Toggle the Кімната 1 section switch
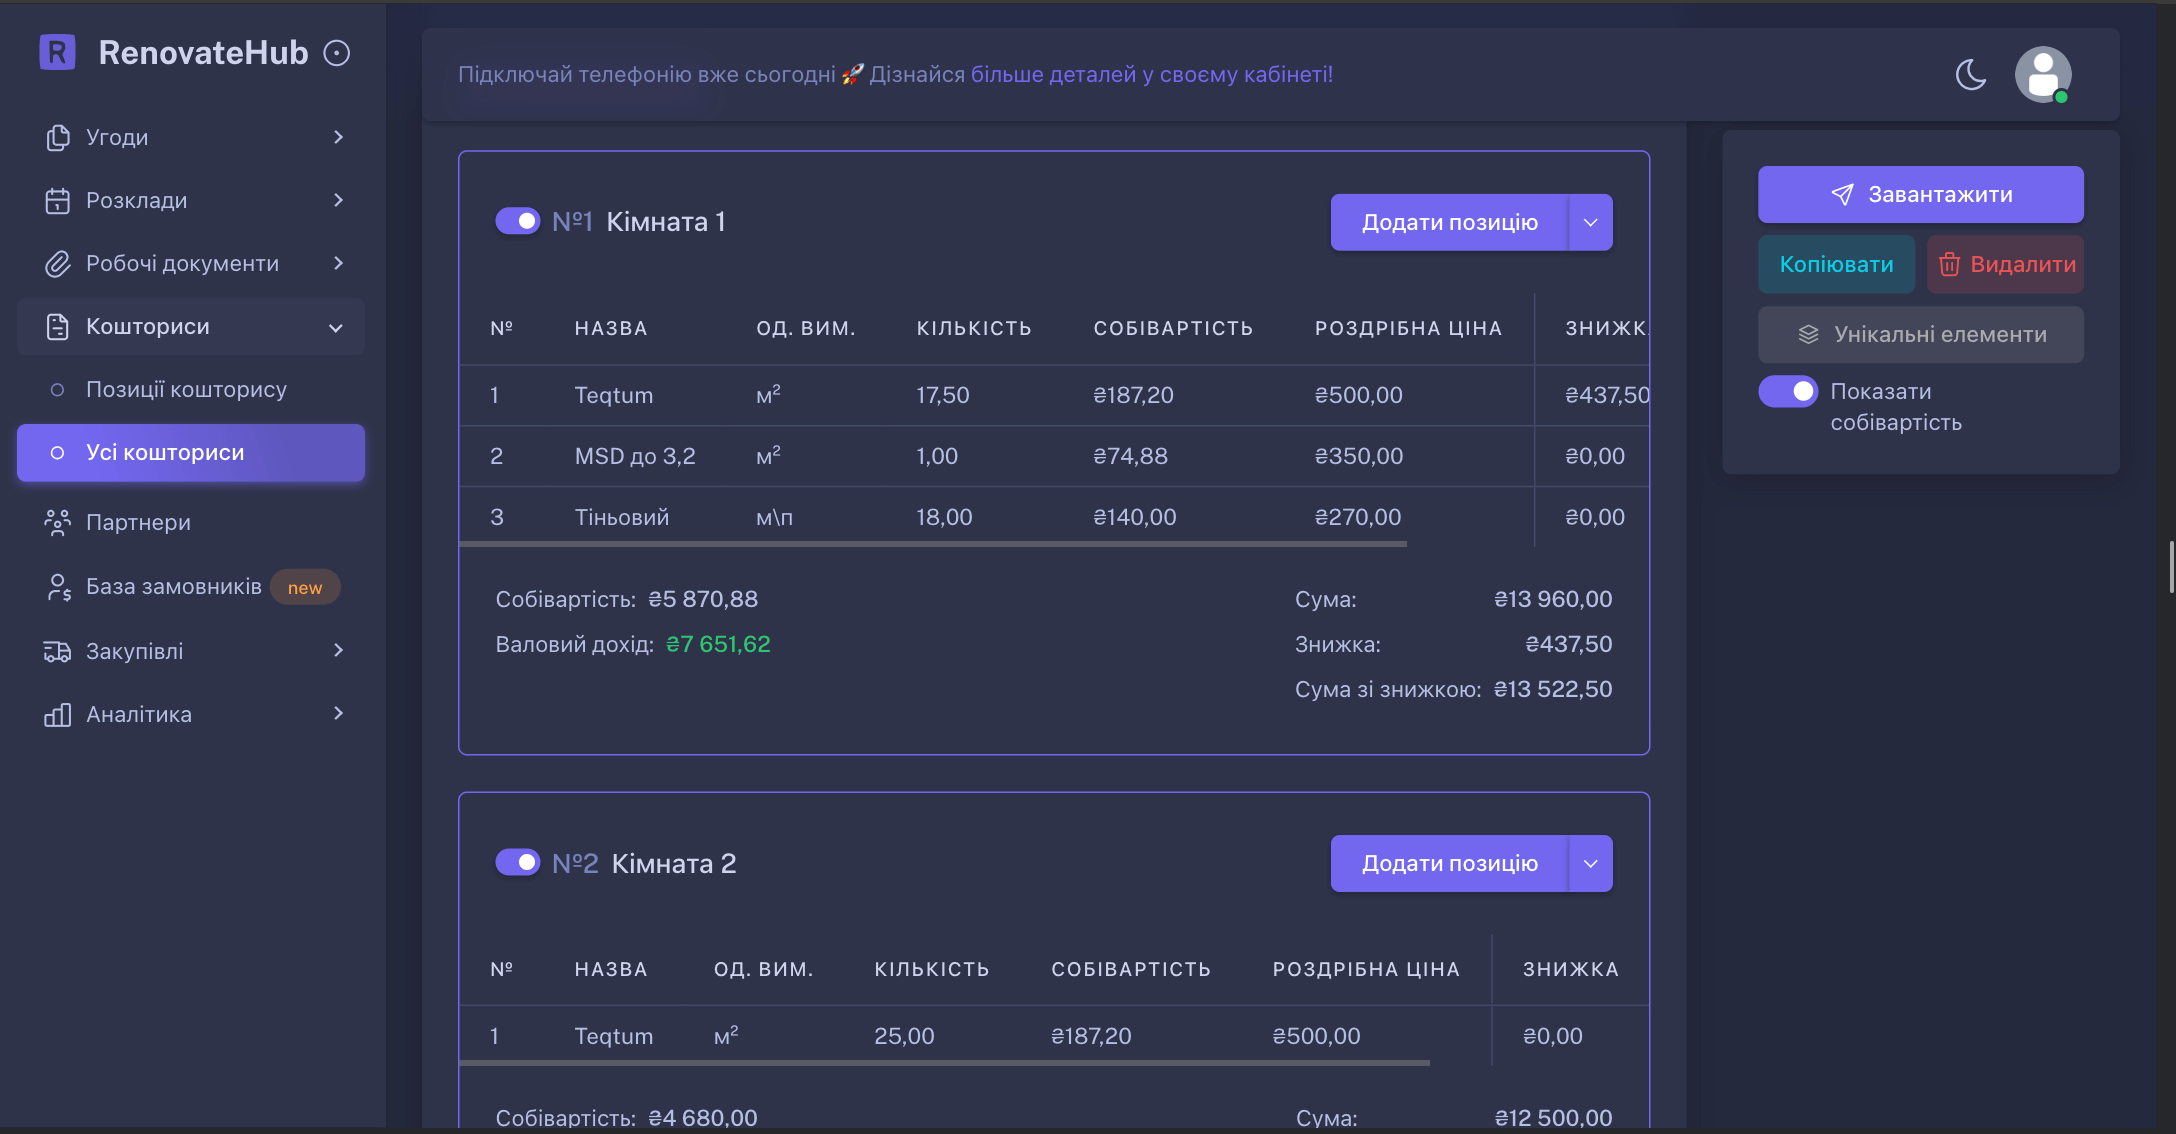 [x=518, y=221]
